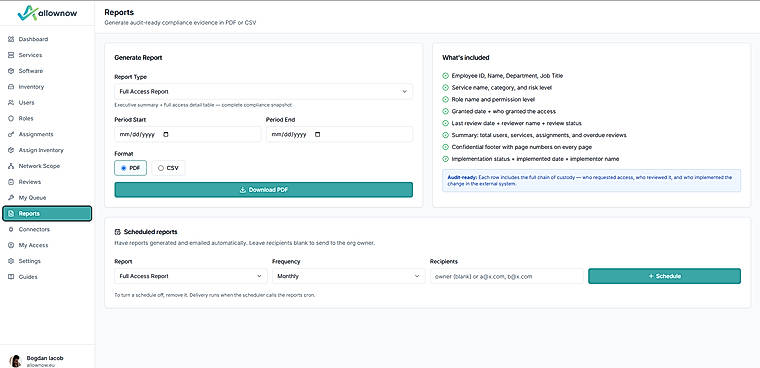
Task: Open the Frequency Monthly dropdown
Action: 348,276
